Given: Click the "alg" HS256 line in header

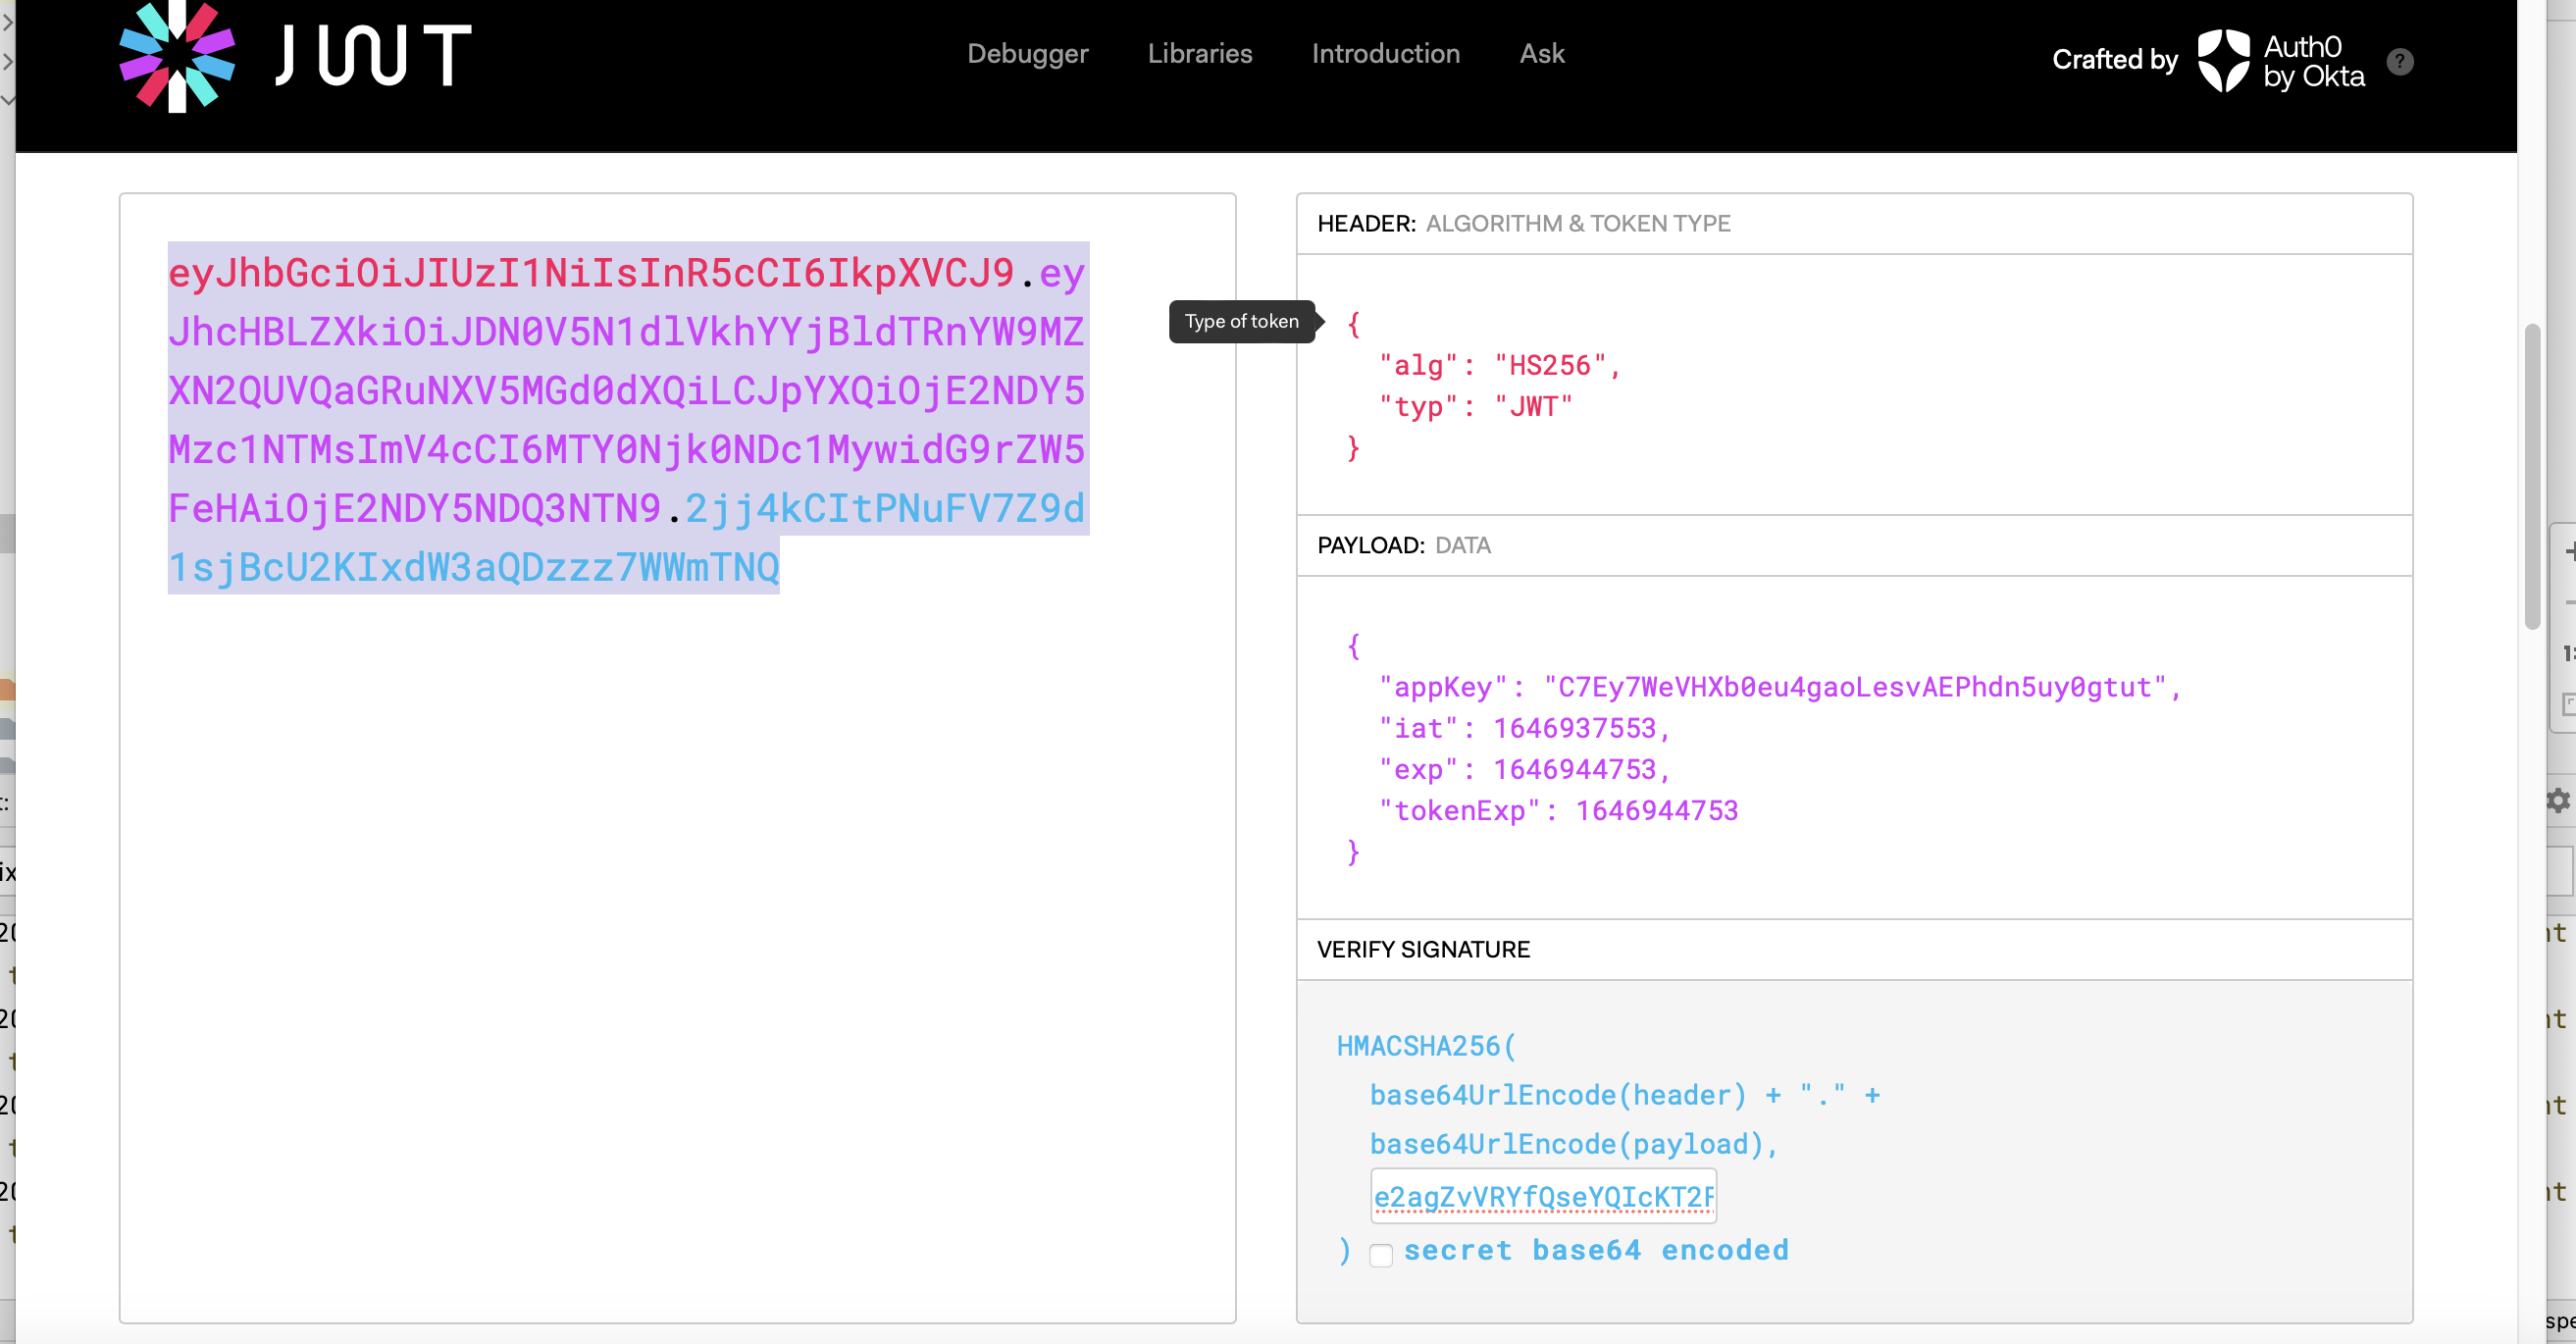Looking at the screenshot, I should click(1498, 366).
